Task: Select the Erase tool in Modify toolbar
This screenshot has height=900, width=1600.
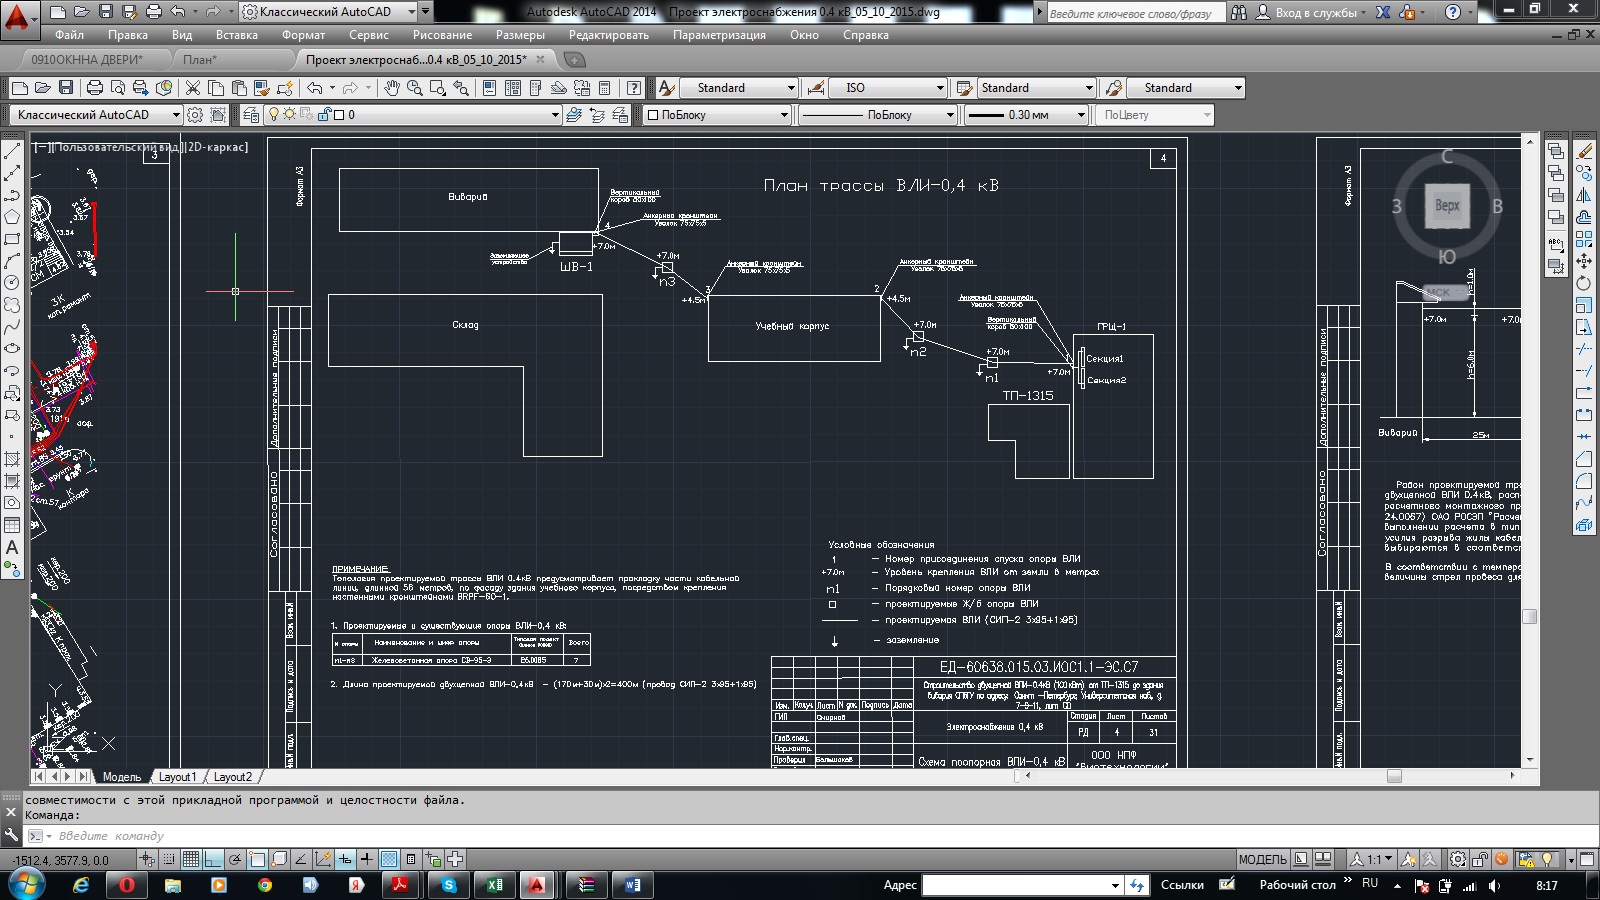Action: 1584,152
